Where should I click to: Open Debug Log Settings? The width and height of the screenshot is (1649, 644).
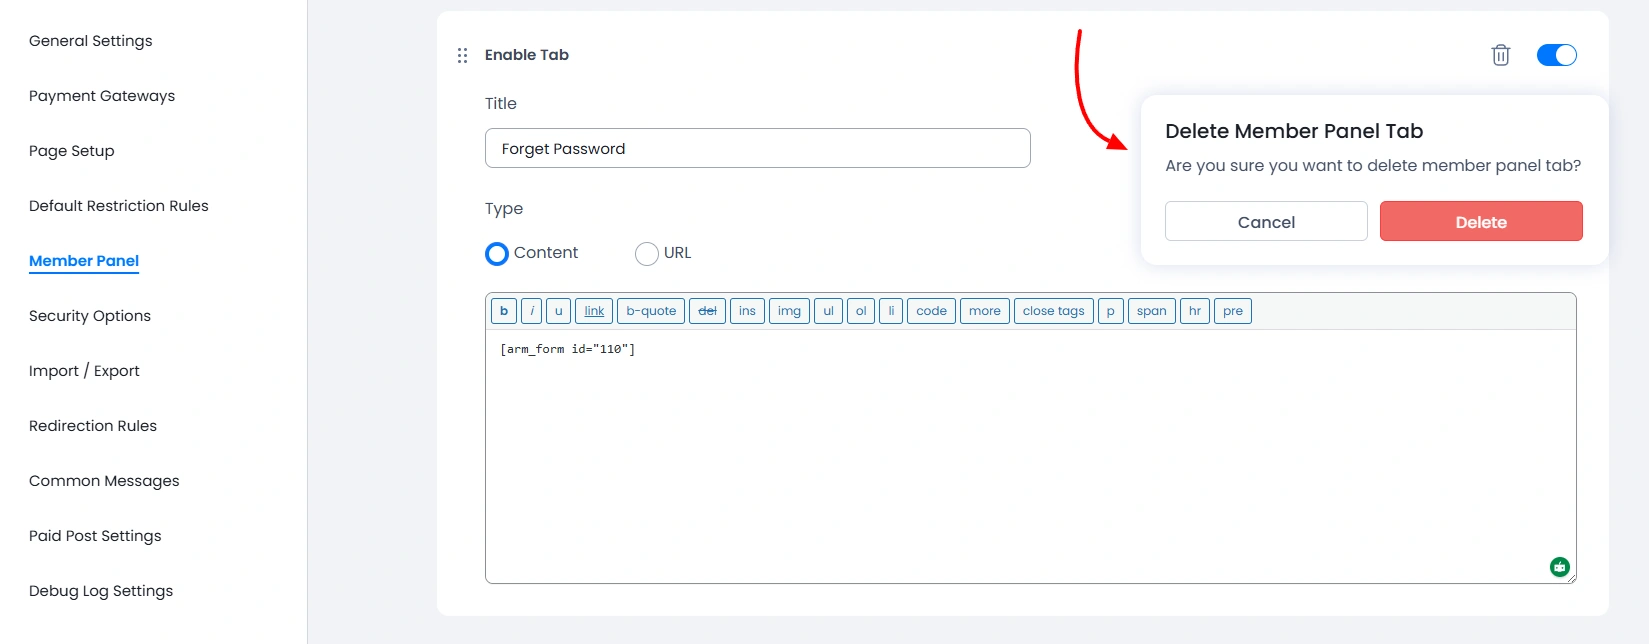coord(101,591)
